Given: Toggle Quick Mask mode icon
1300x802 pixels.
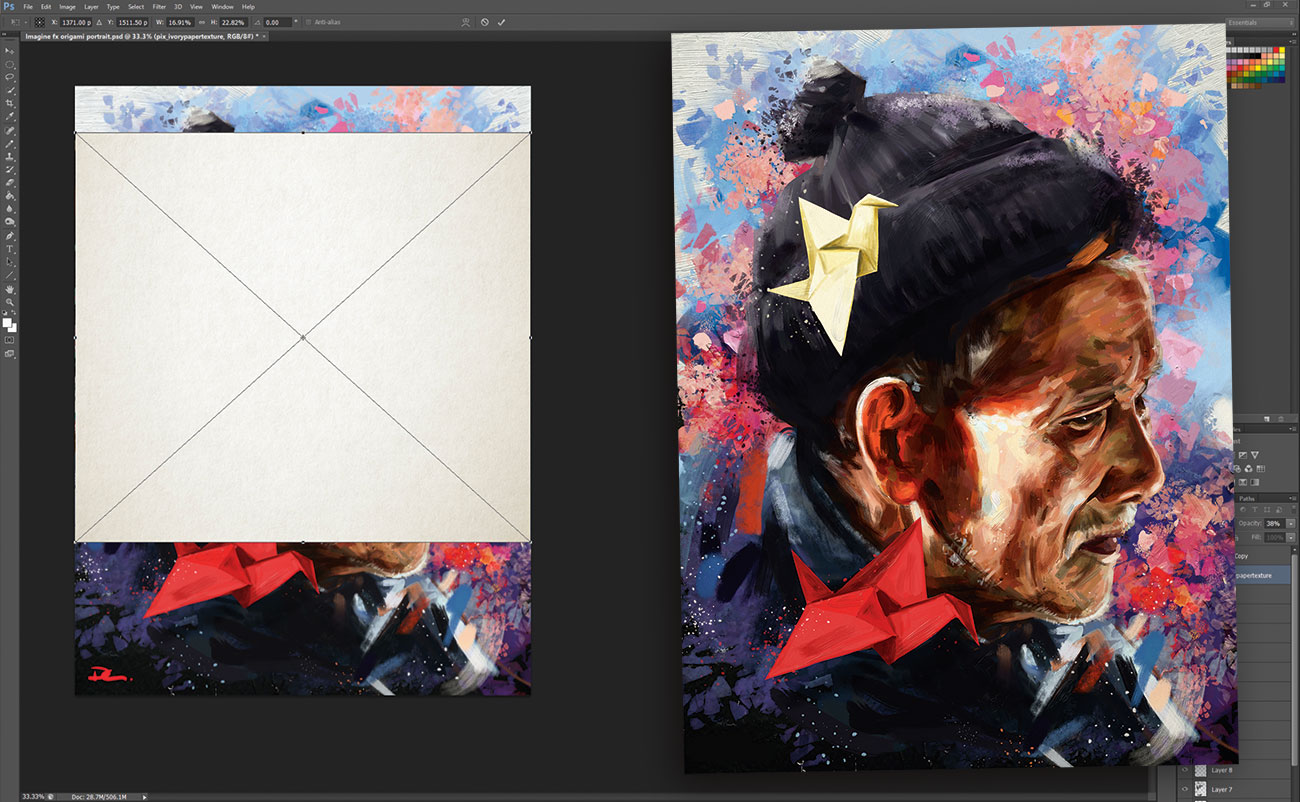Looking at the screenshot, I should [x=10, y=339].
